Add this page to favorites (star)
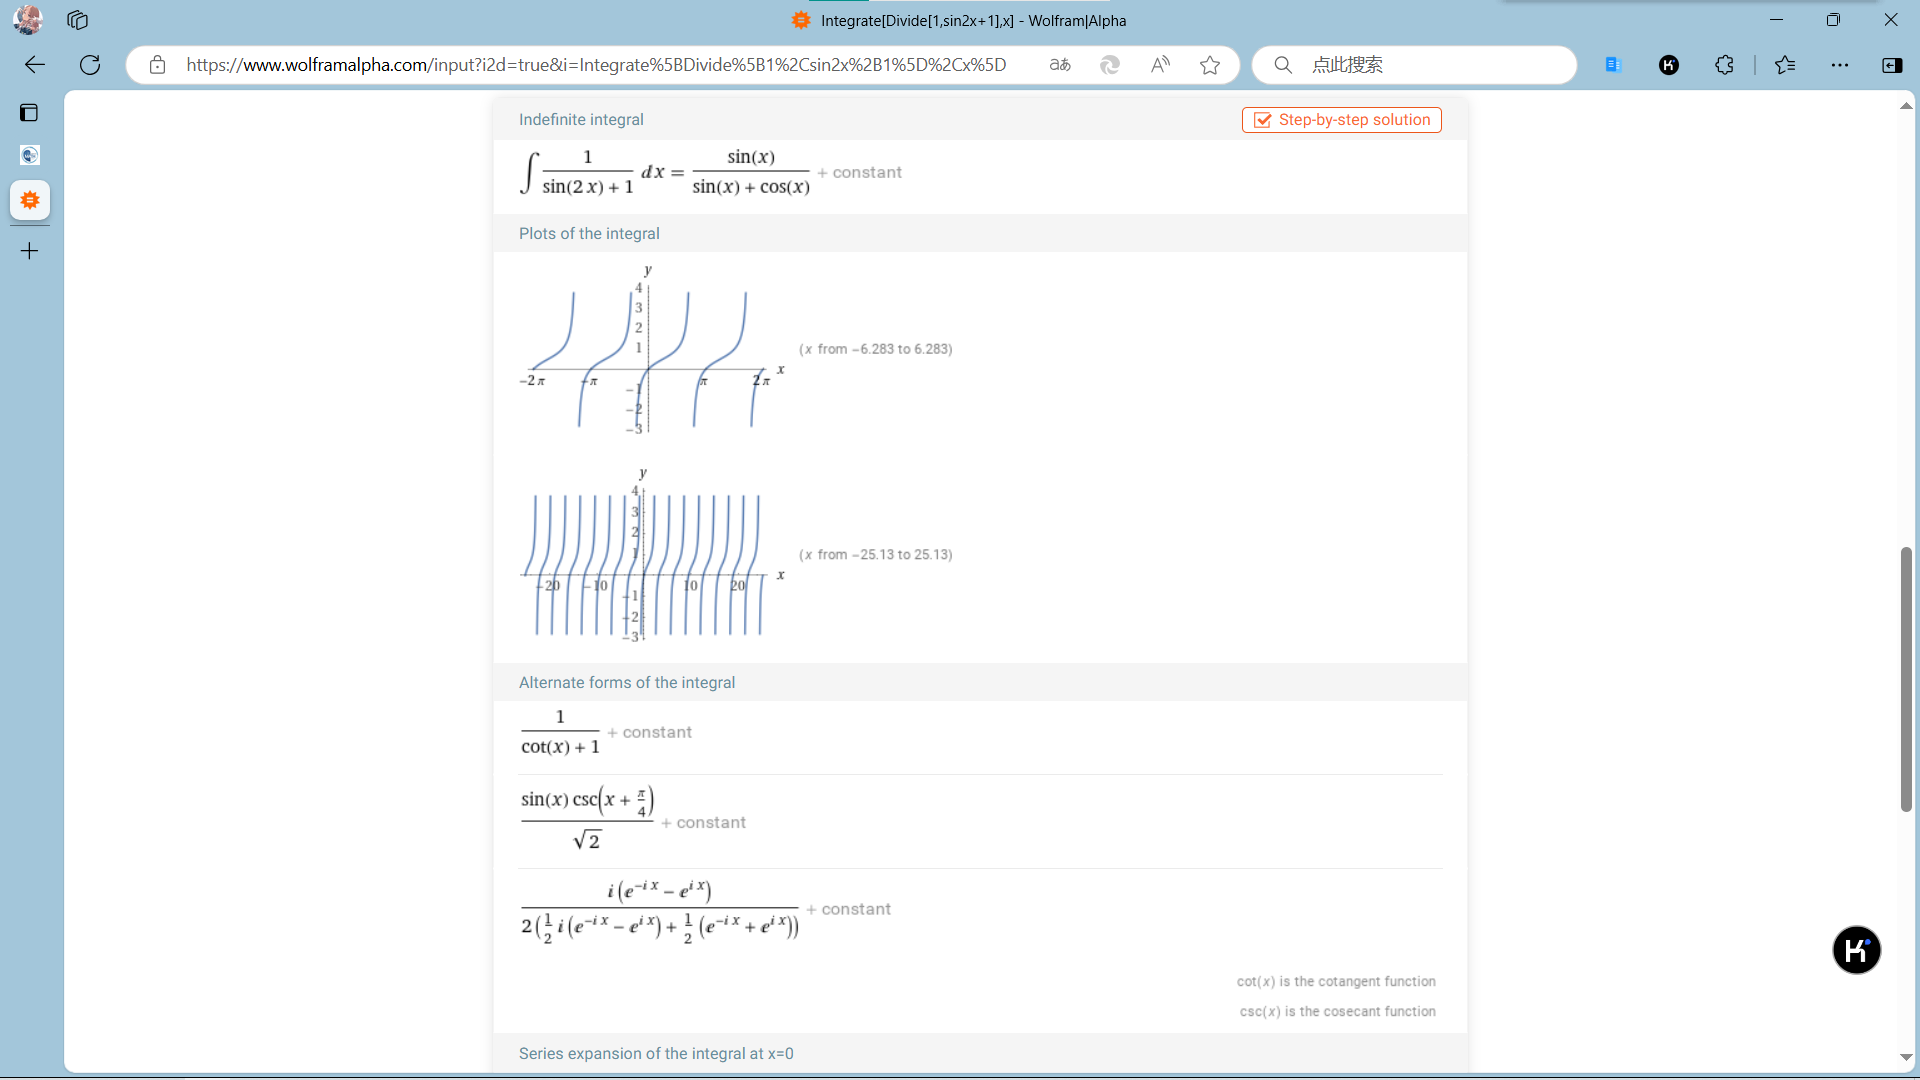The height and width of the screenshot is (1080, 1920). [x=1210, y=65]
